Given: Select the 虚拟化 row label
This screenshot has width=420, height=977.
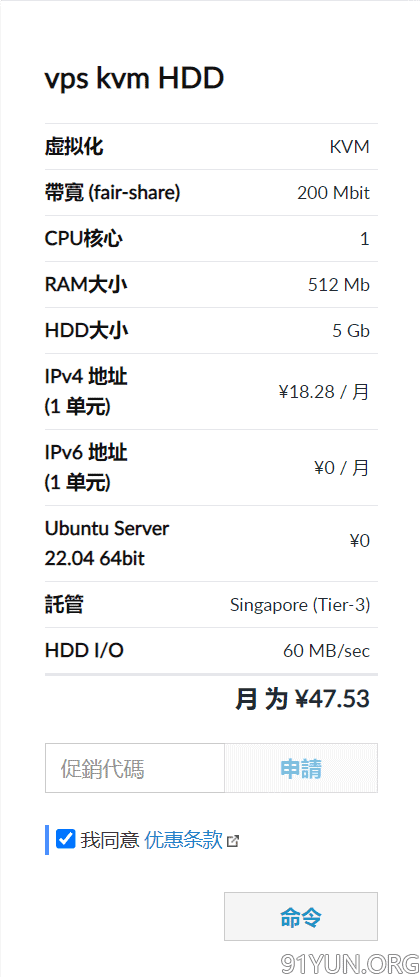Looking at the screenshot, I should (x=74, y=146).
